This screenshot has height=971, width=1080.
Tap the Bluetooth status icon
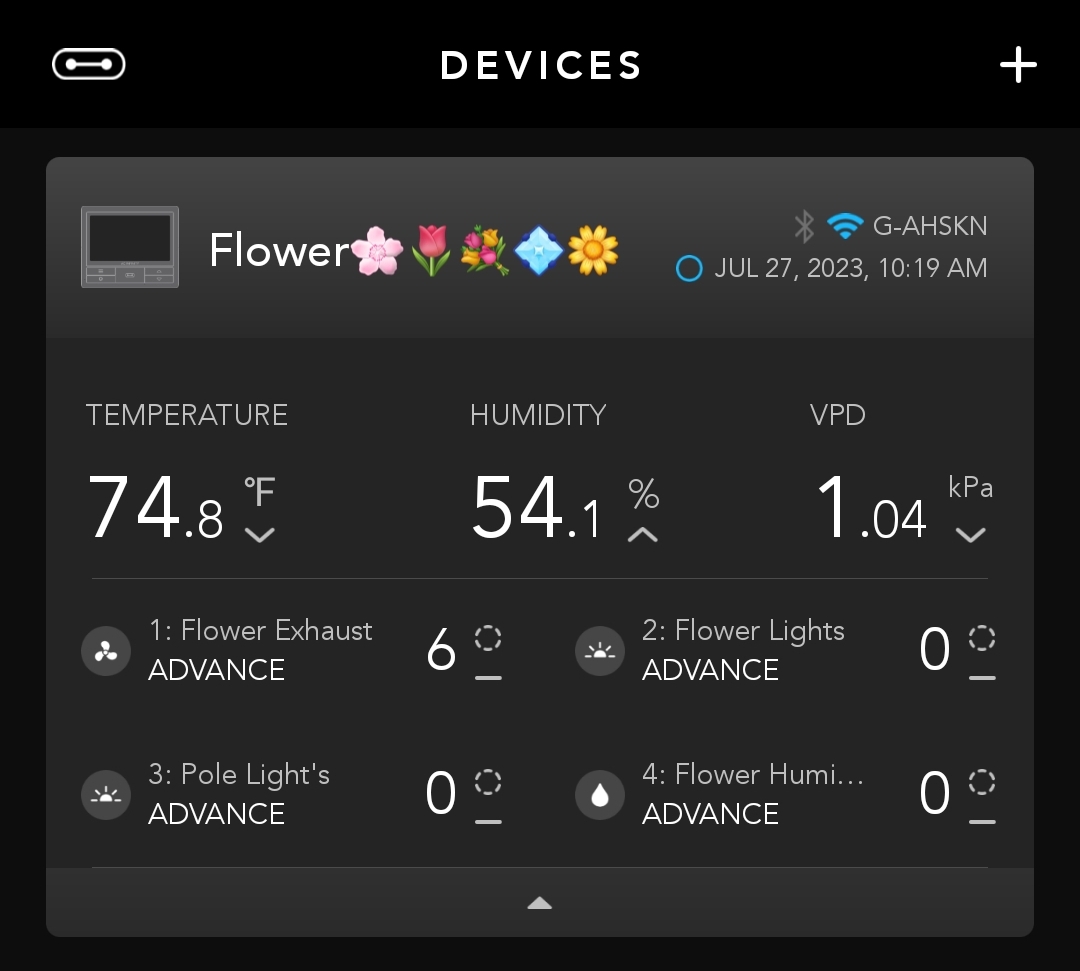[x=804, y=226]
